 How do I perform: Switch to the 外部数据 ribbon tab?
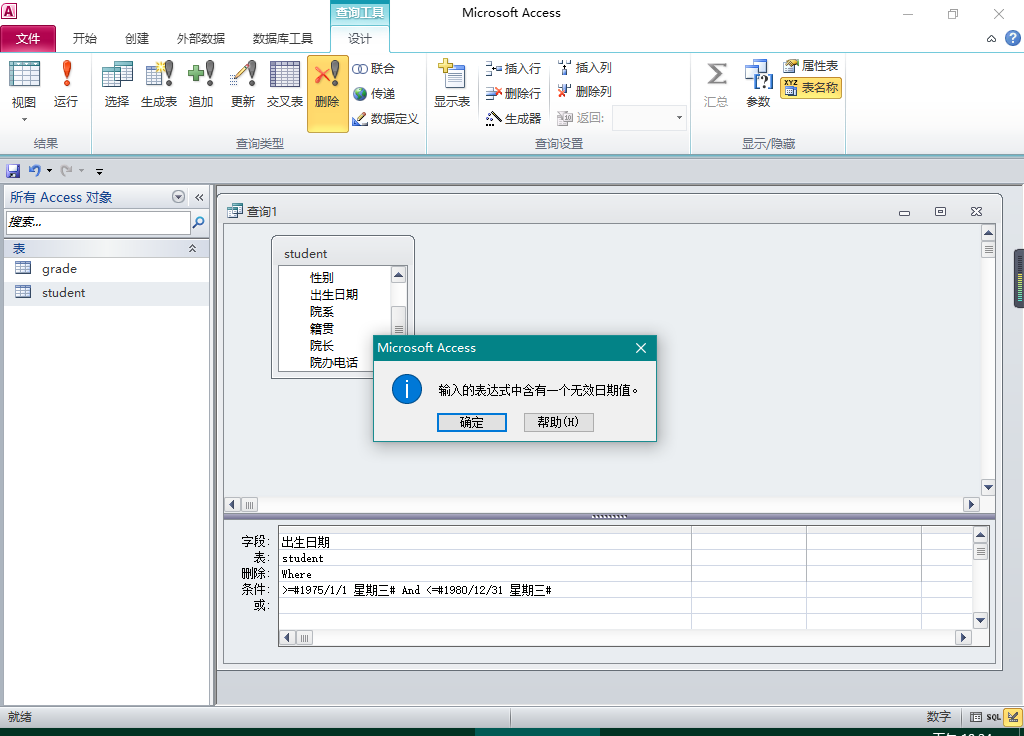tap(200, 39)
